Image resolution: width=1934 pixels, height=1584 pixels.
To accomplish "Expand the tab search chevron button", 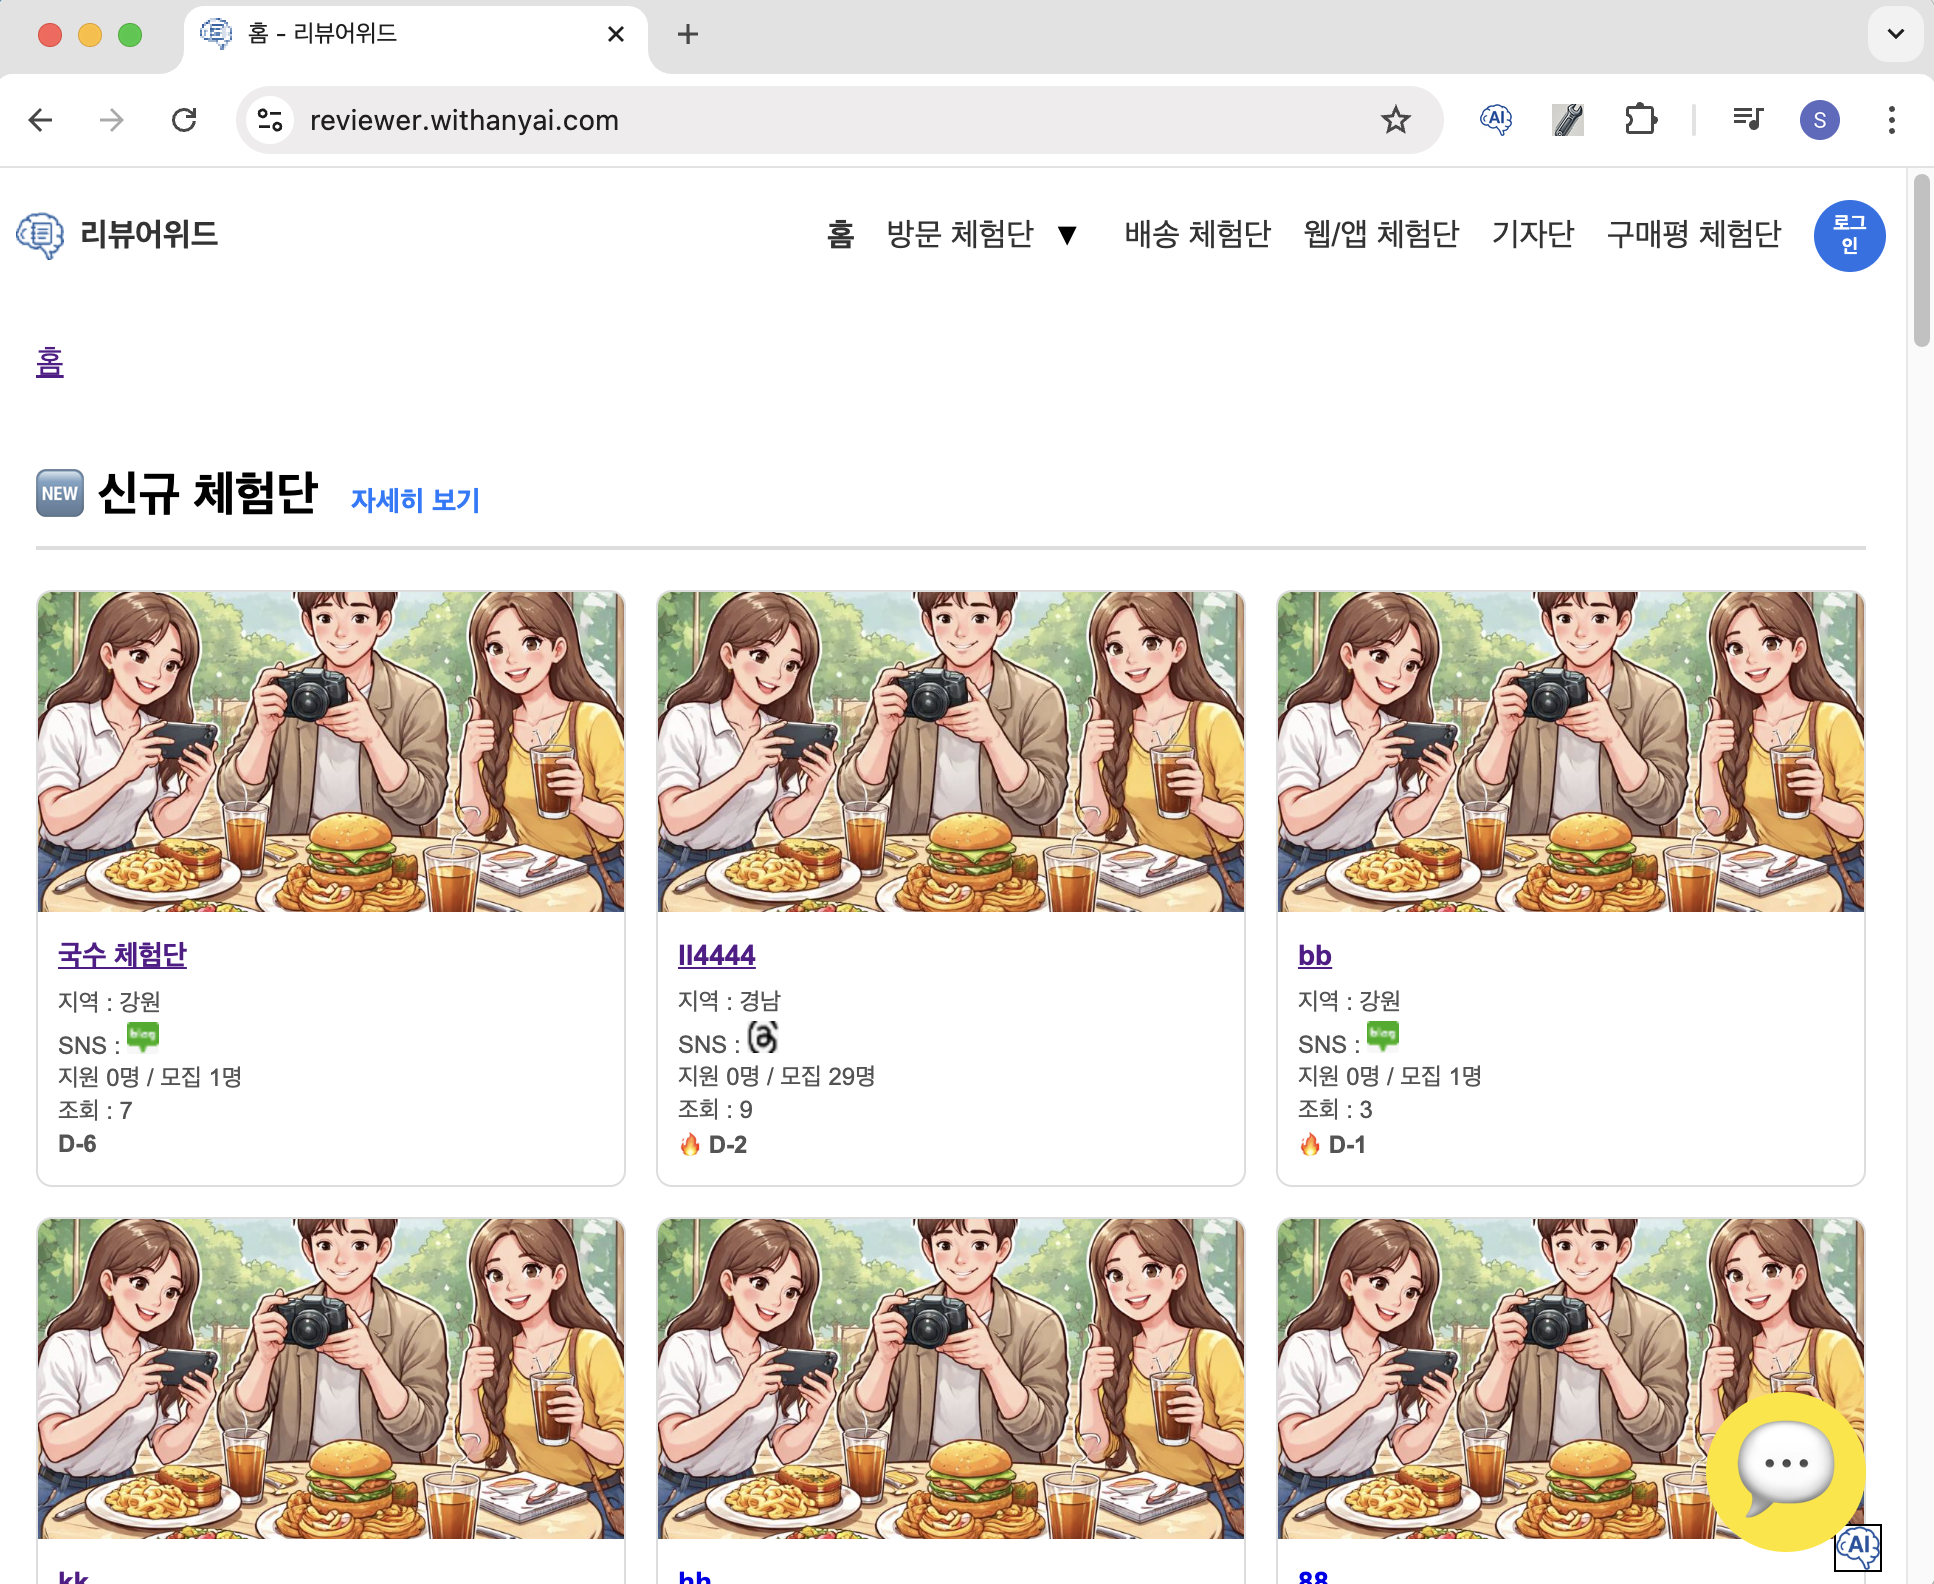I will [1895, 34].
